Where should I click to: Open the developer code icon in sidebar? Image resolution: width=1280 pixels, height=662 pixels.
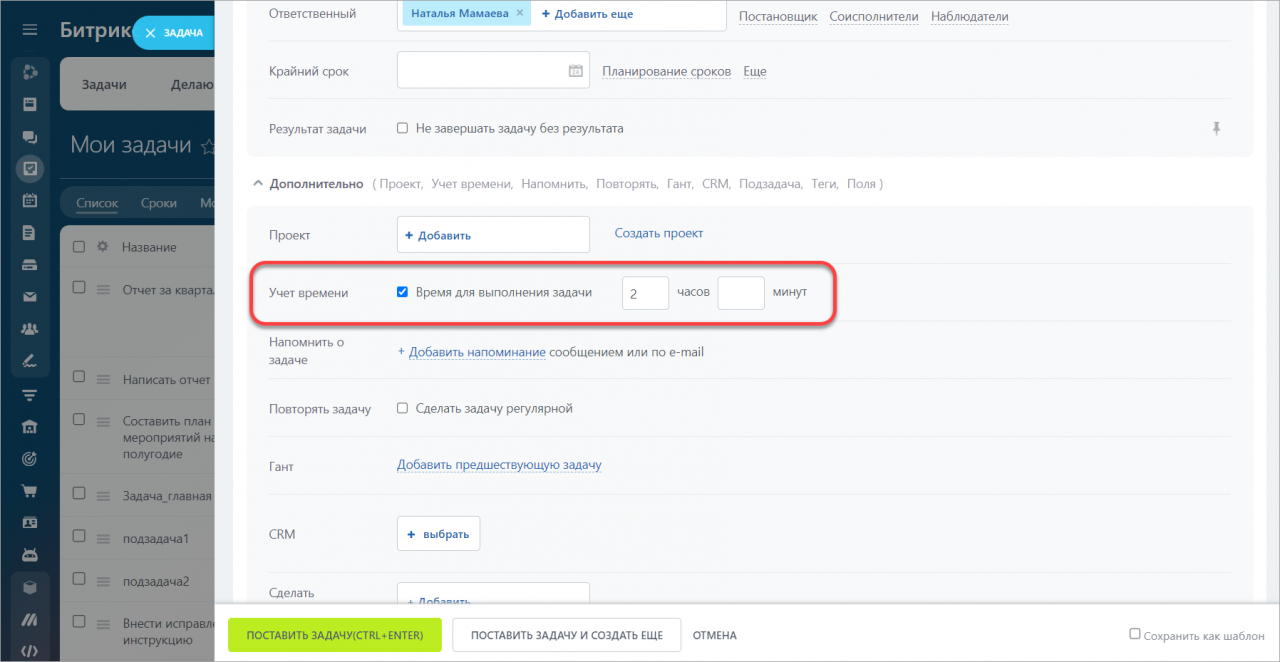click(30, 650)
